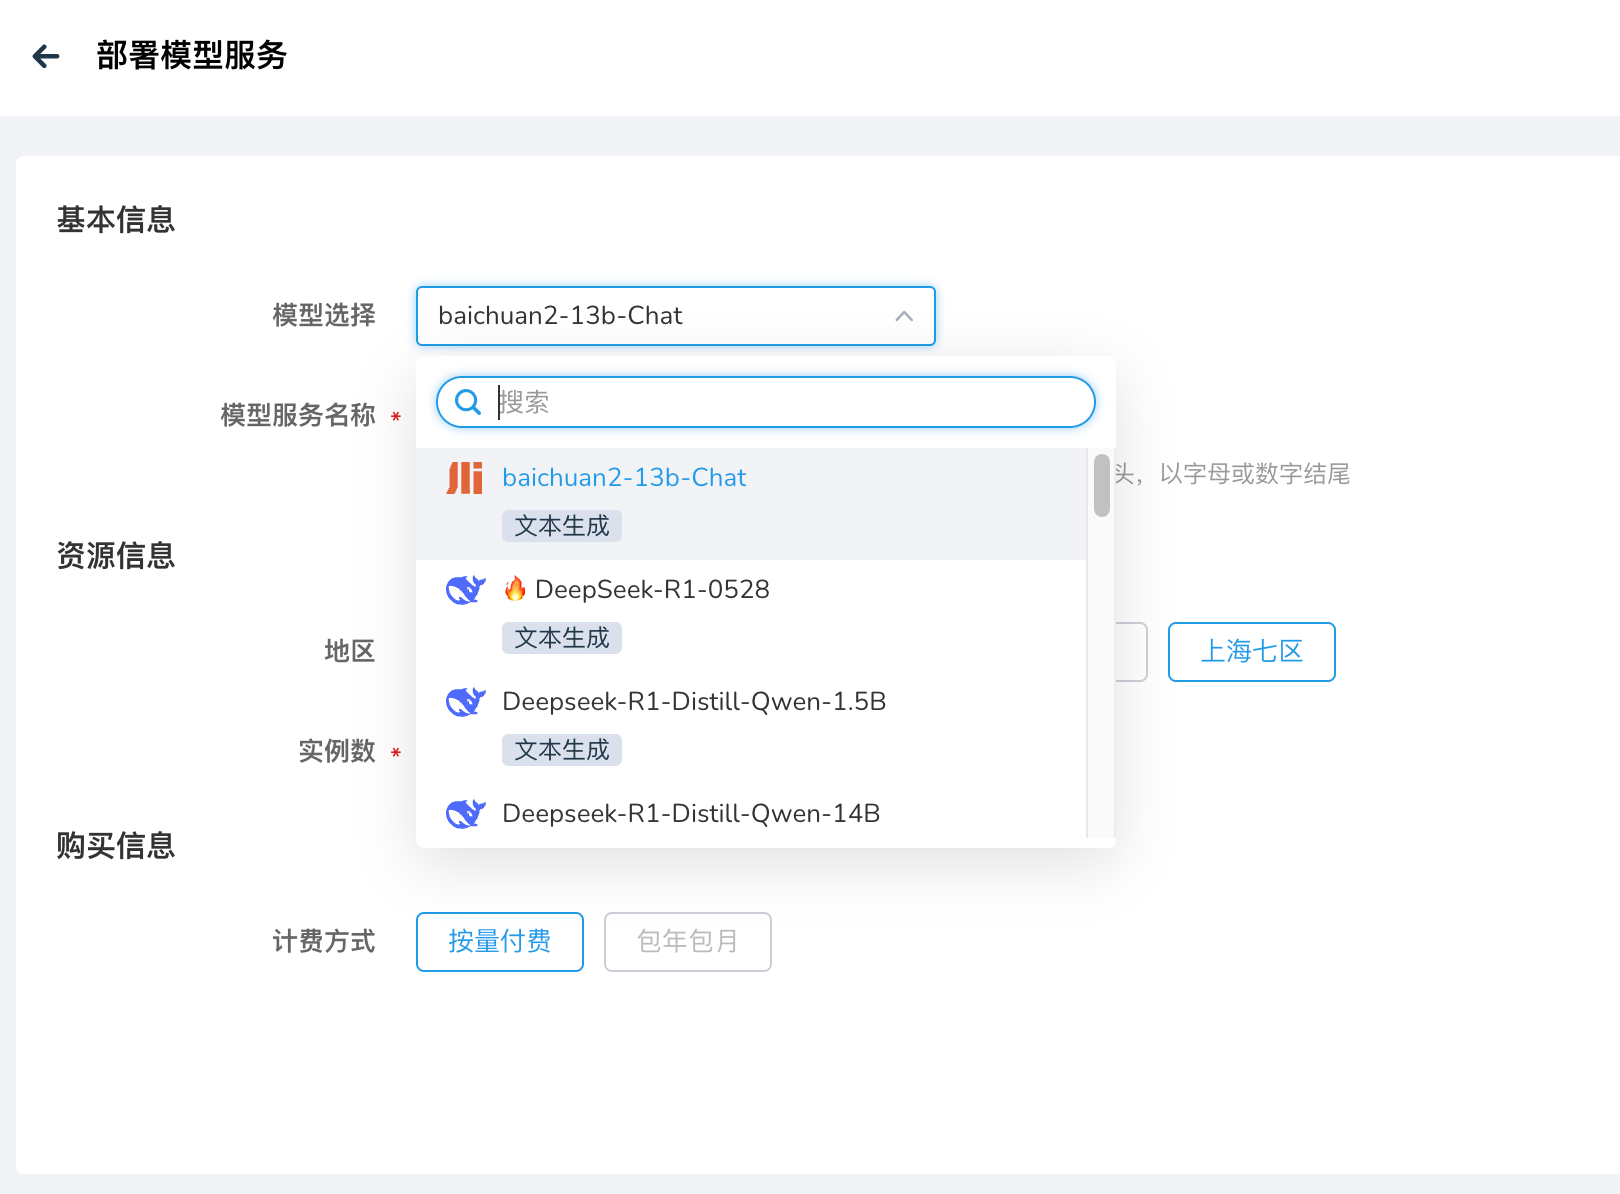Go back using the arrow icon
Screen dimensions: 1620x1194
tap(46, 56)
